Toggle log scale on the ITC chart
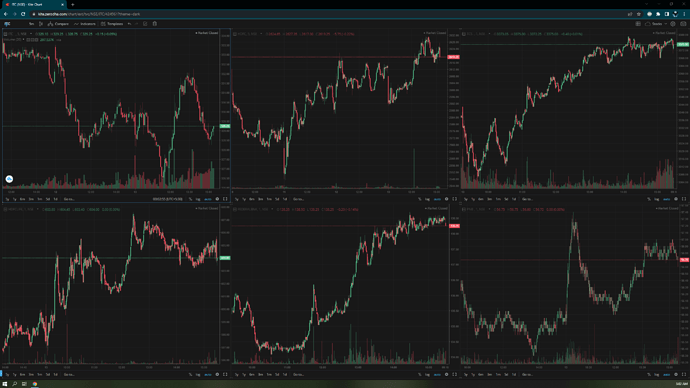 [x=198, y=199]
